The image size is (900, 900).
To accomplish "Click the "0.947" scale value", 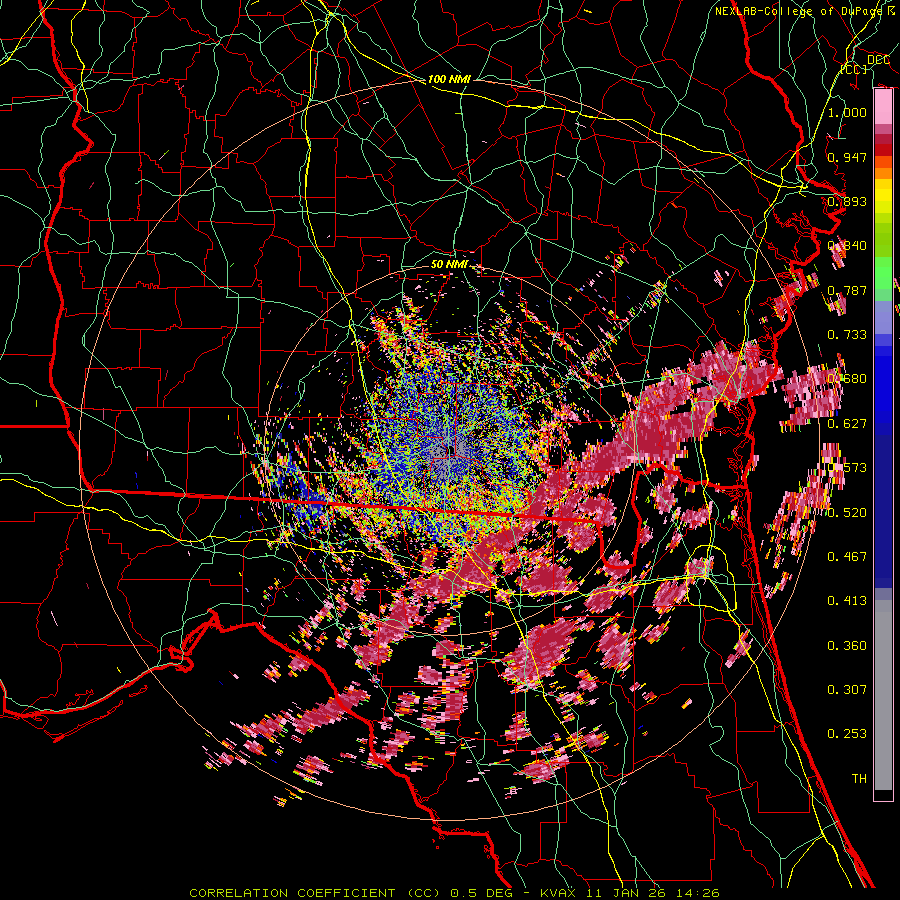I will (847, 157).
